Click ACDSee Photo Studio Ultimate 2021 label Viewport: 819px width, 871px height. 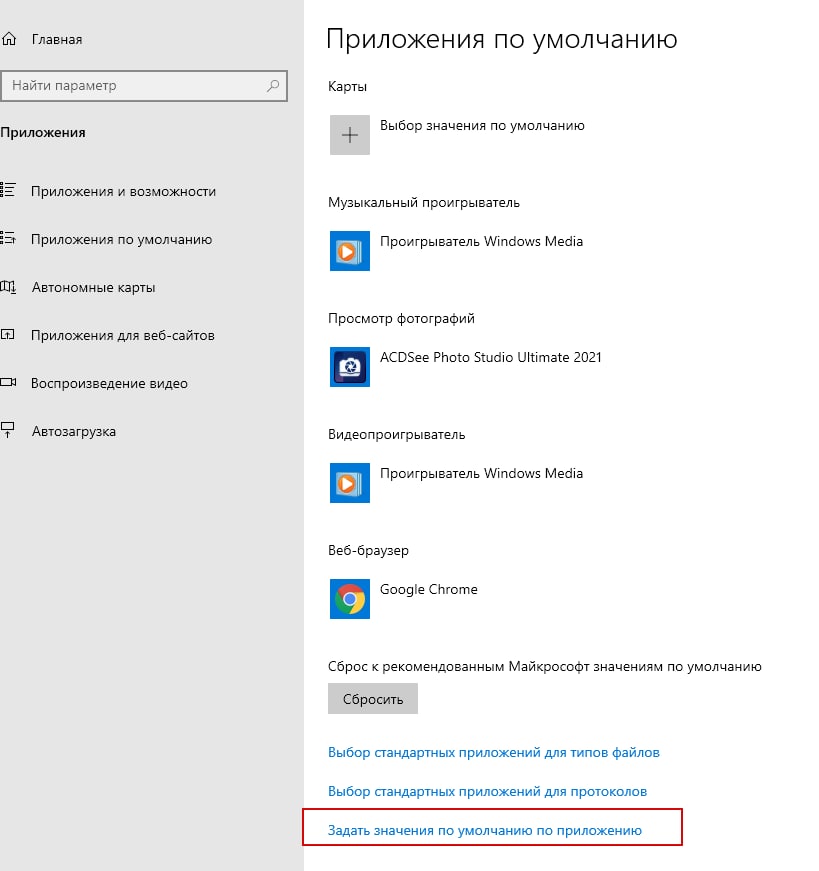click(x=491, y=357)
